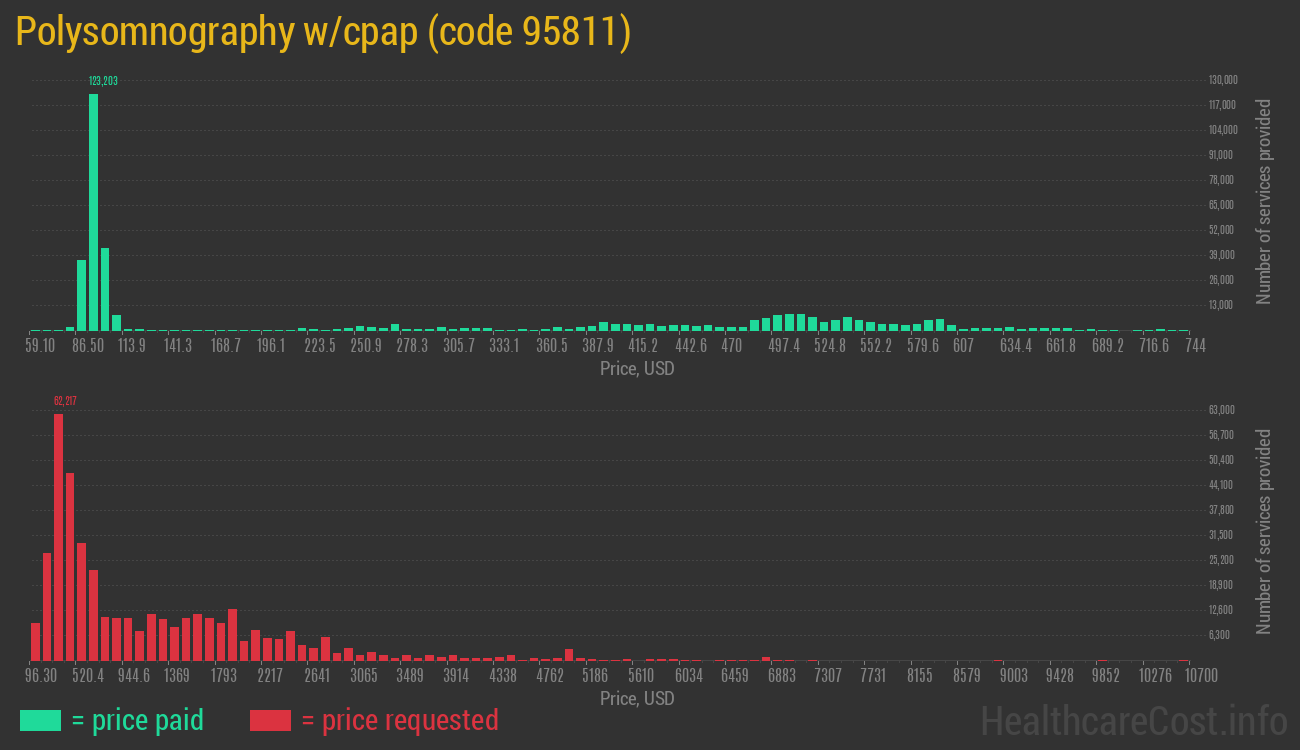
Task: Click the "= price paid" legend label
Action: 137,720
